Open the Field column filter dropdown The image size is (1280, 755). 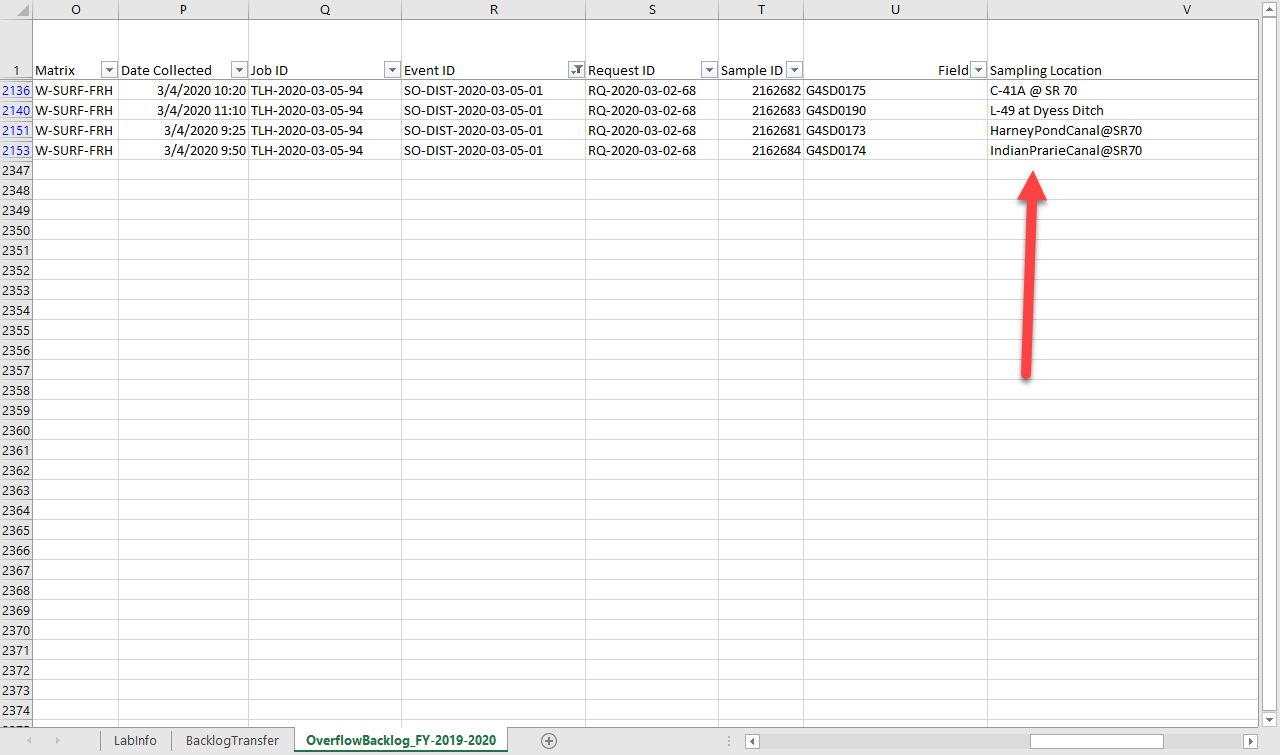pos(978,70)
